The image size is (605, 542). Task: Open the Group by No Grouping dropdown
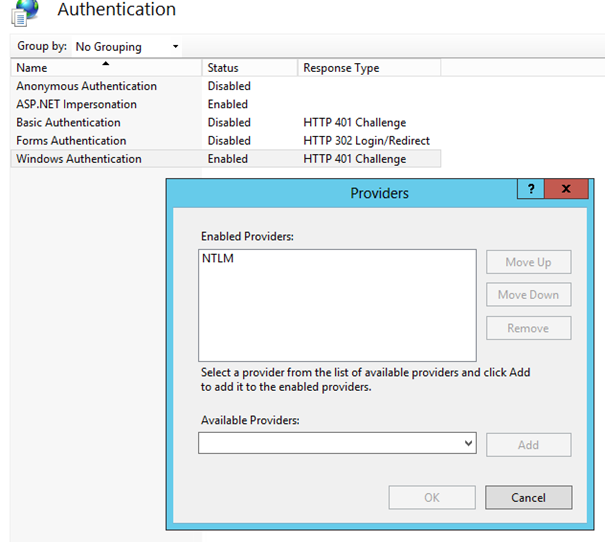pos(127,47)
